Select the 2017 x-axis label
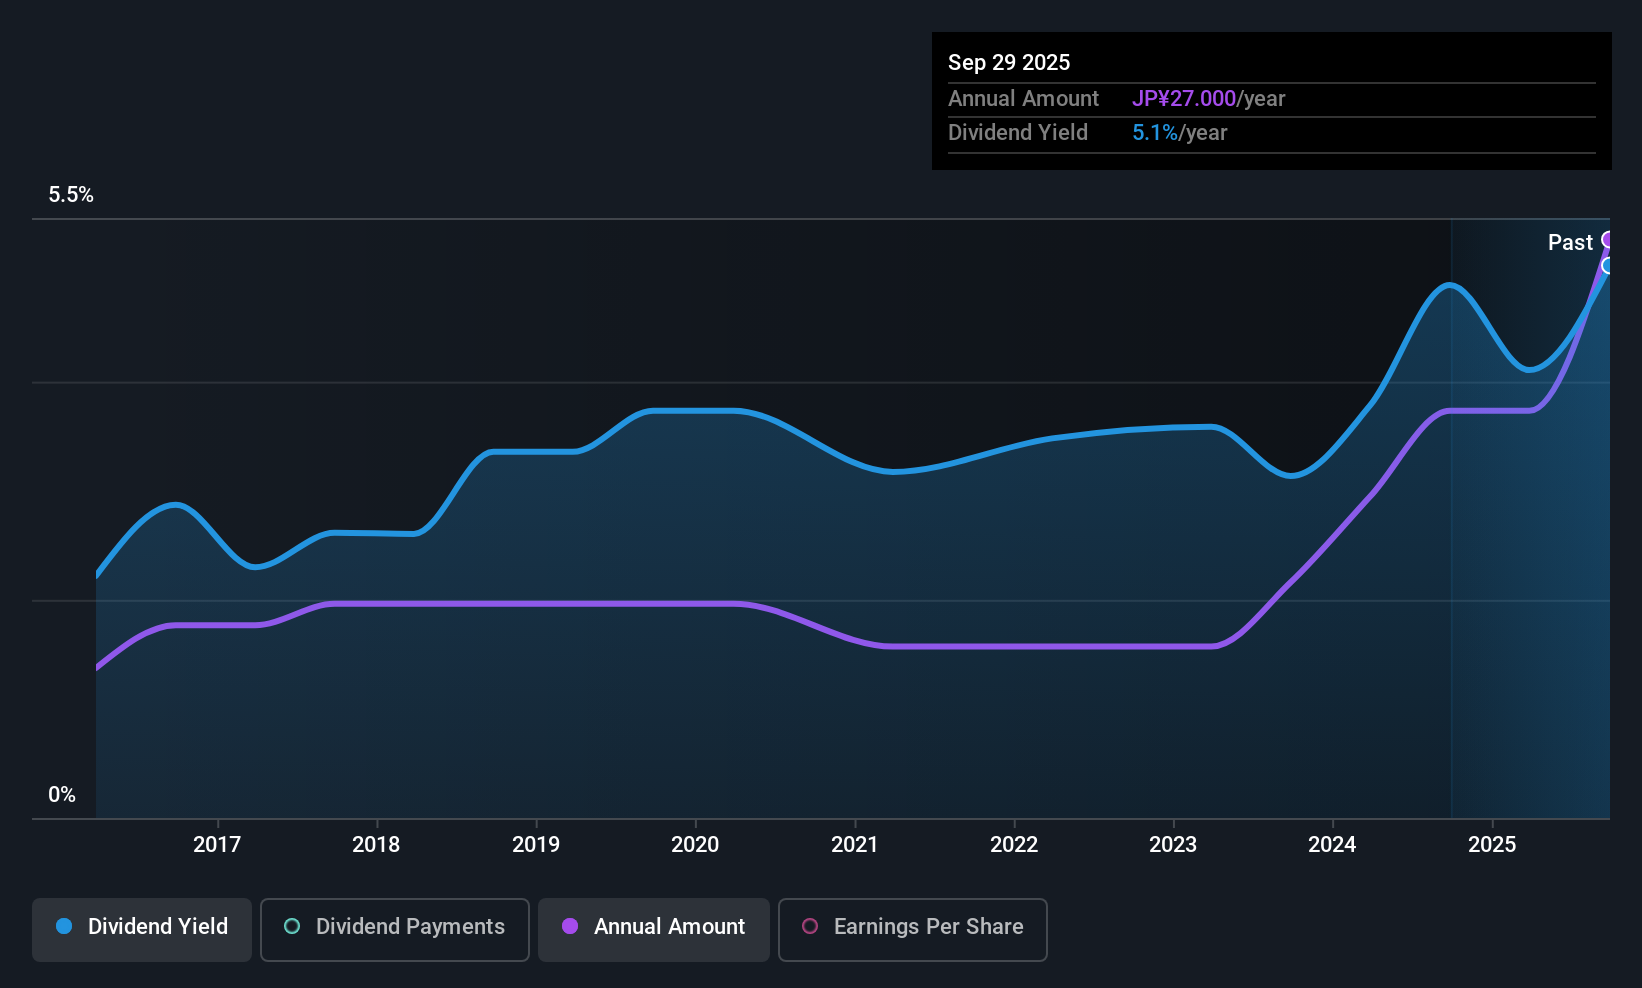Image resolution: width=1642 pixels, height=988 pixels. point(217,845)
